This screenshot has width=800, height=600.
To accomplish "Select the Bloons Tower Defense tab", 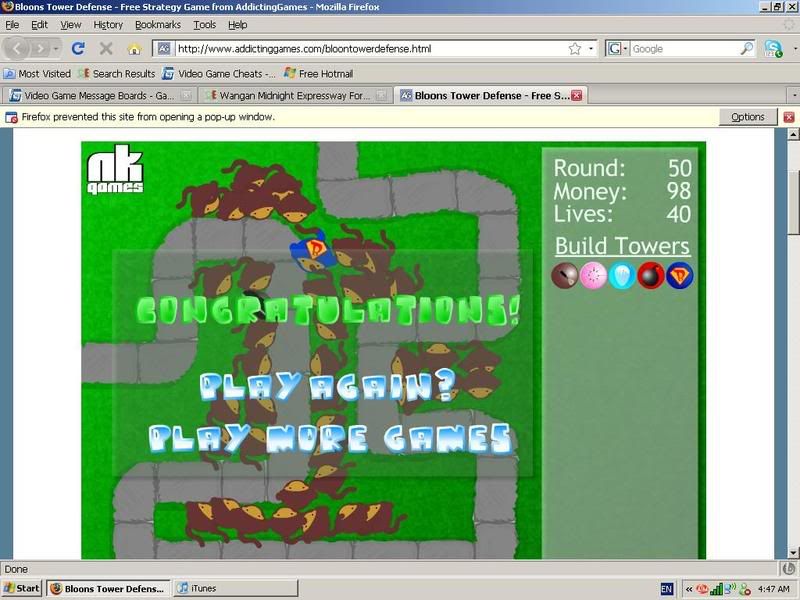I will [x=490, y=95].
